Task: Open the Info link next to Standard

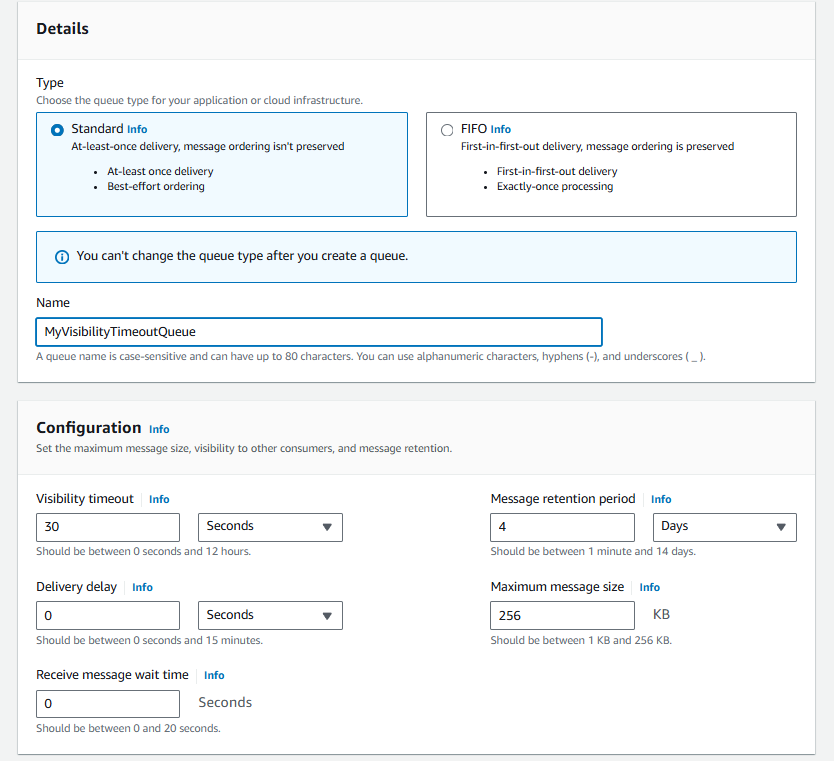Action: coord(137,129)
